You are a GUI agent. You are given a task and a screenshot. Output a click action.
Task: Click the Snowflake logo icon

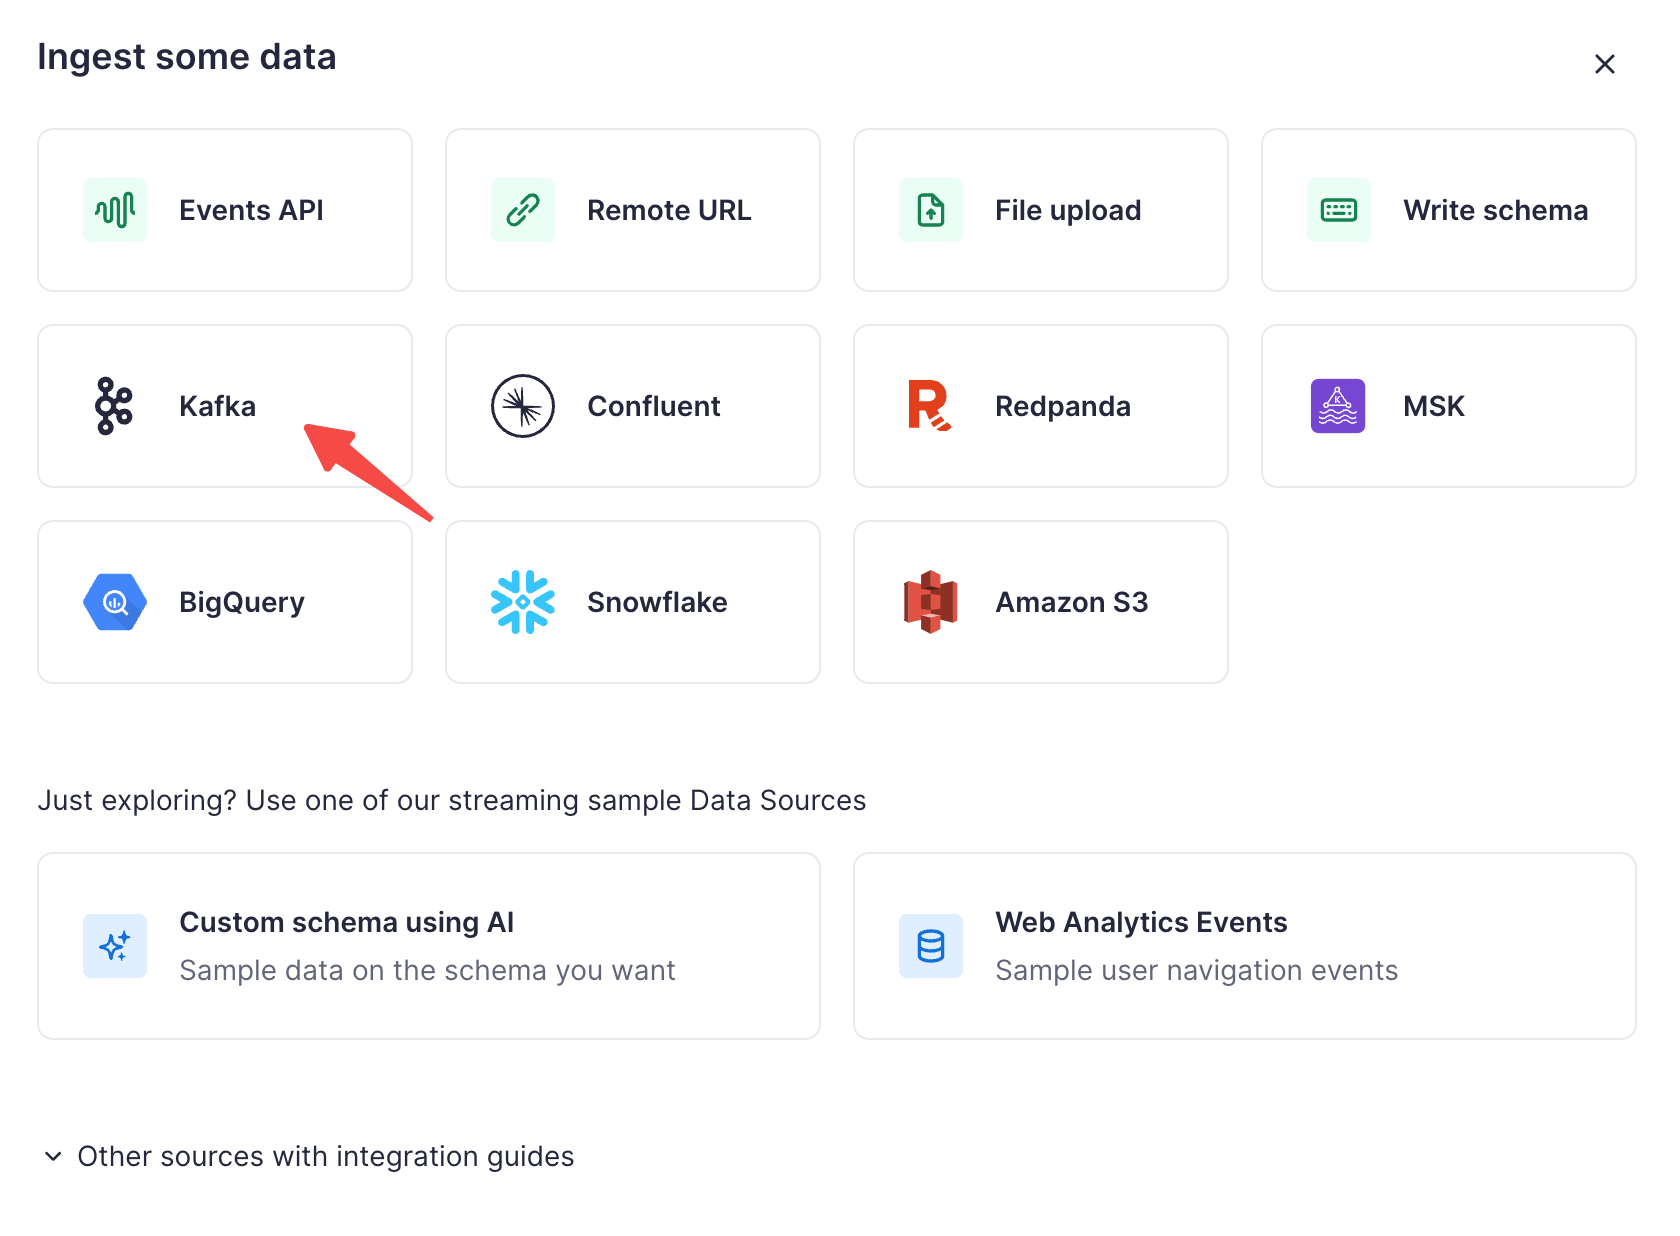tap(523, 602)
